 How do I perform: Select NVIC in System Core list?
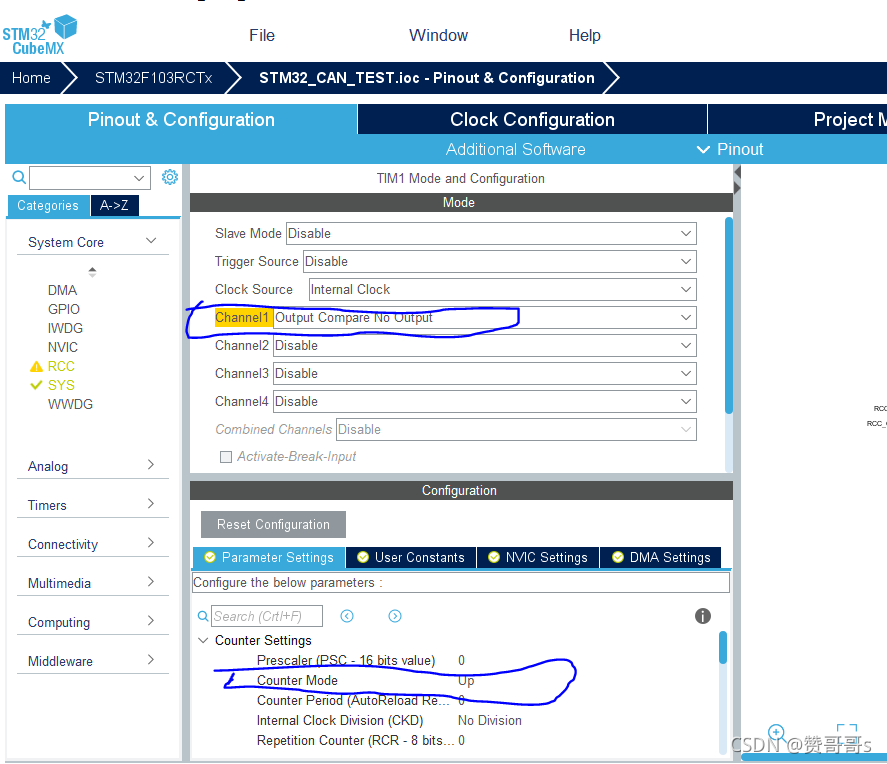(63, 347)
